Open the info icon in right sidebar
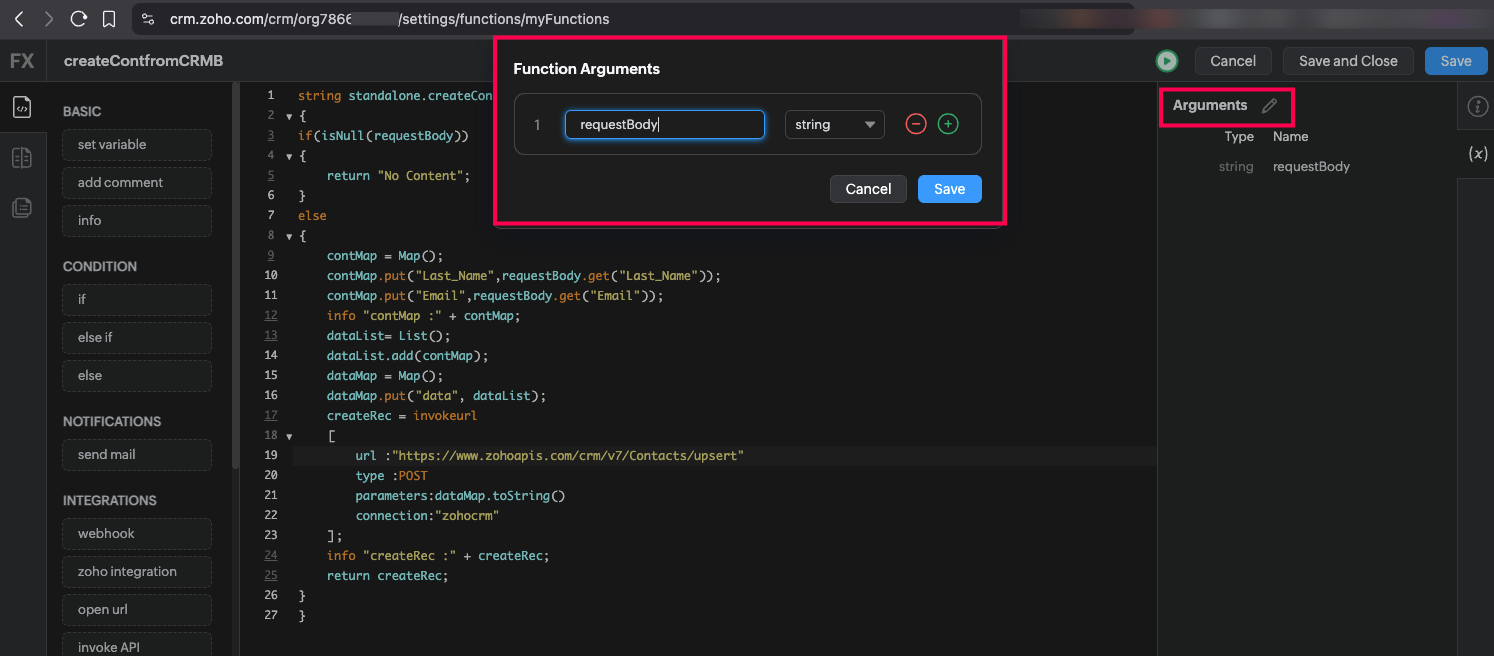Screen dimensions: 1494x656 1477,107
